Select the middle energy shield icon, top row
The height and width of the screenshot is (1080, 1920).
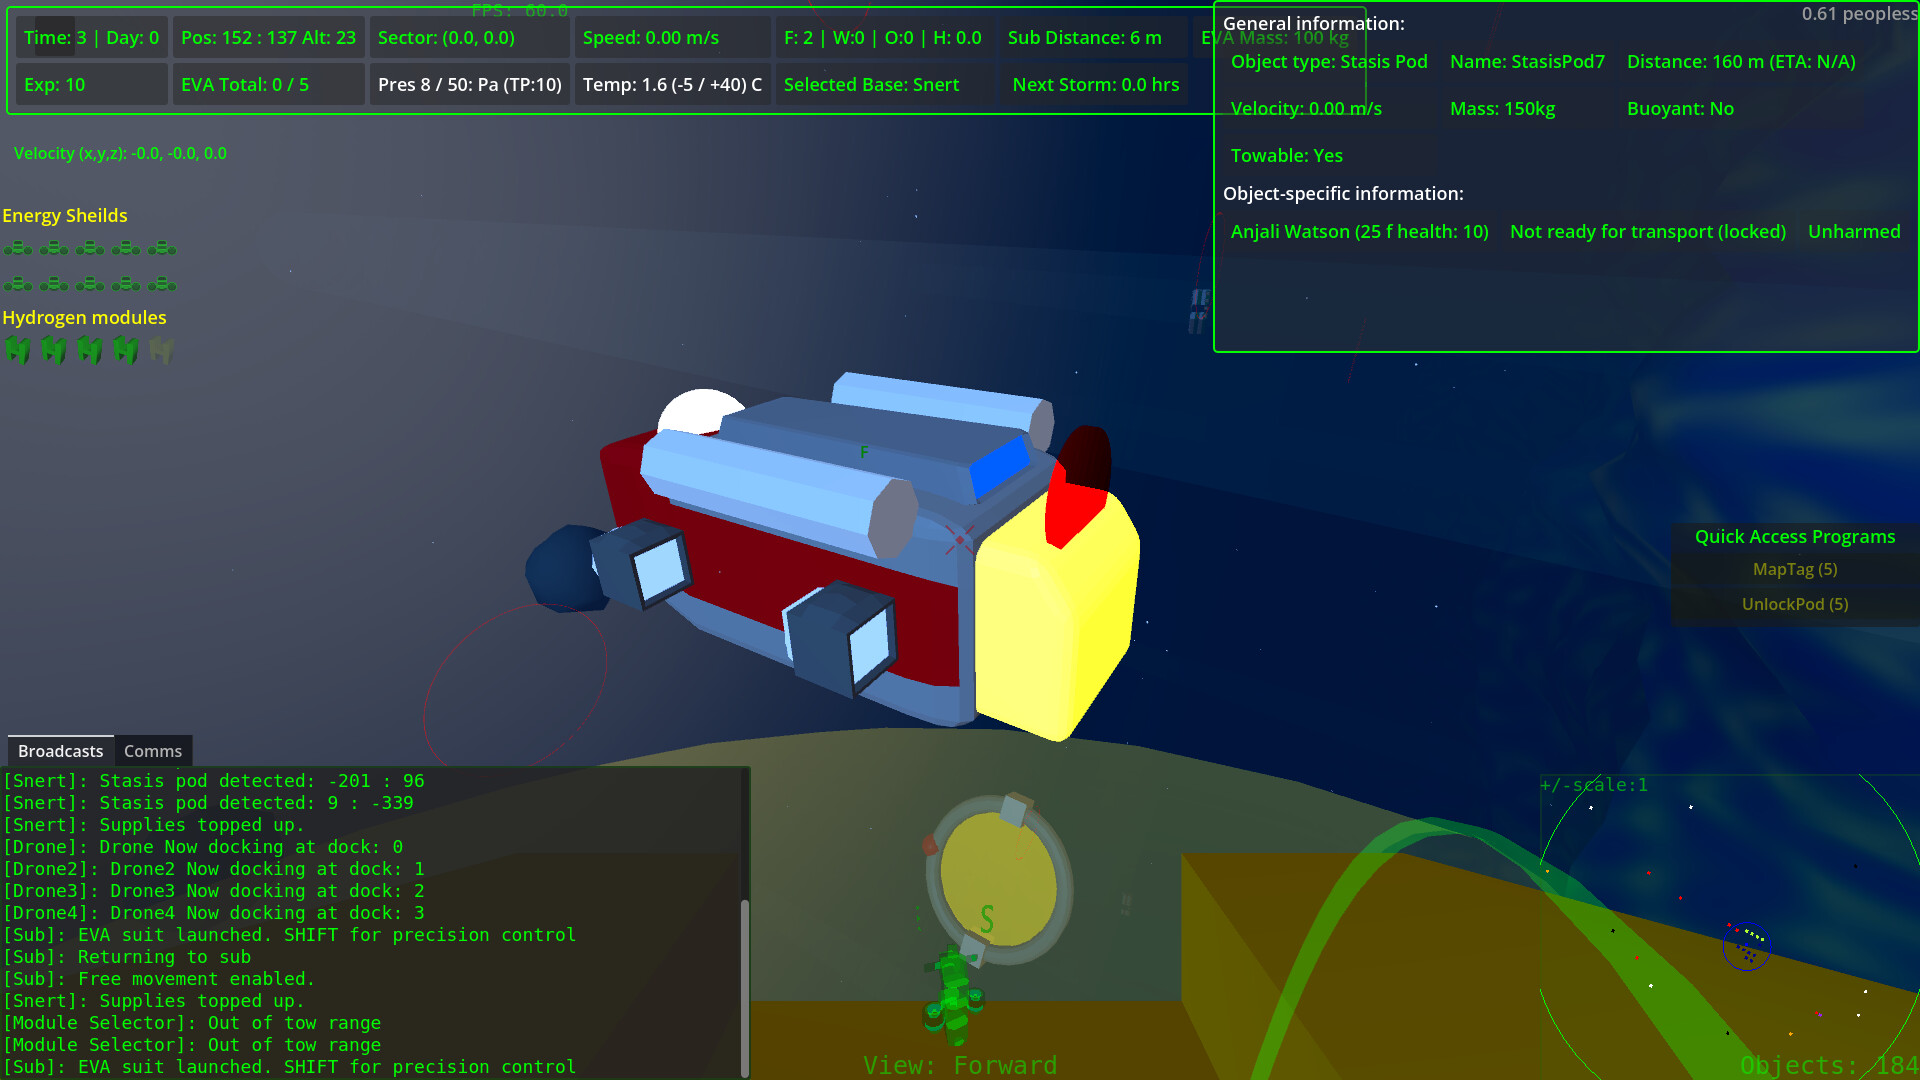pos(90,248)
